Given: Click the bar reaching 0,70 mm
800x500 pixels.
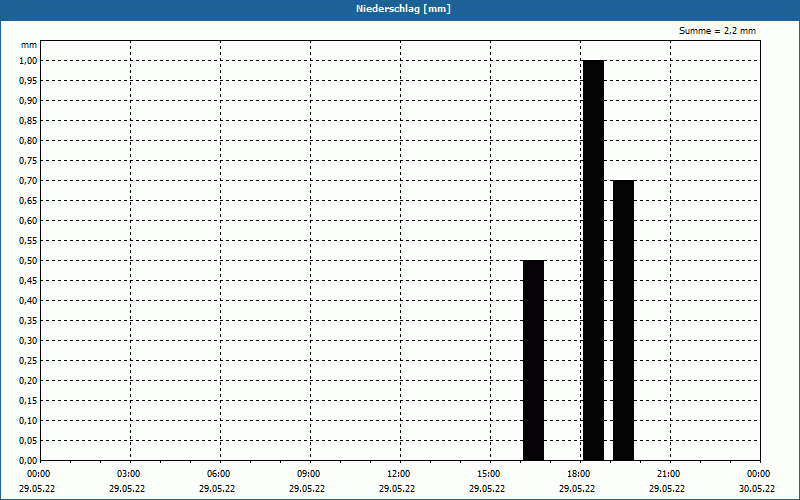Looking at the screenshot, I should 623,320.
